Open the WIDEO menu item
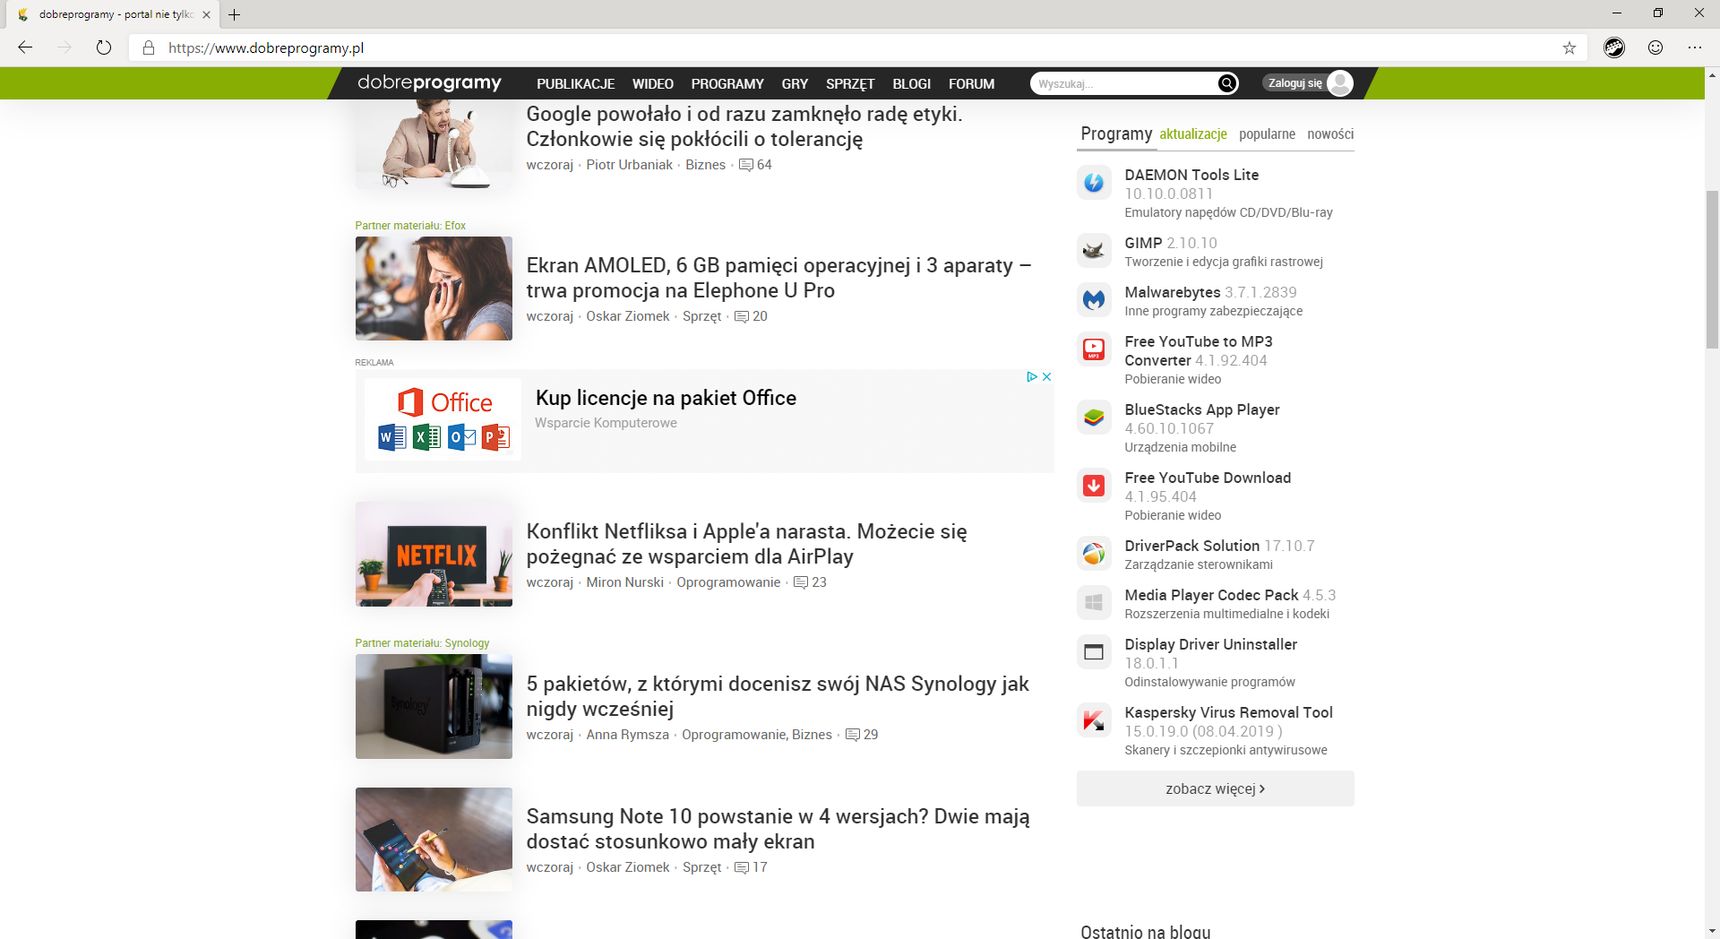Image resolution: width=1720 pixels, height=939 pixels. (653, 84)
